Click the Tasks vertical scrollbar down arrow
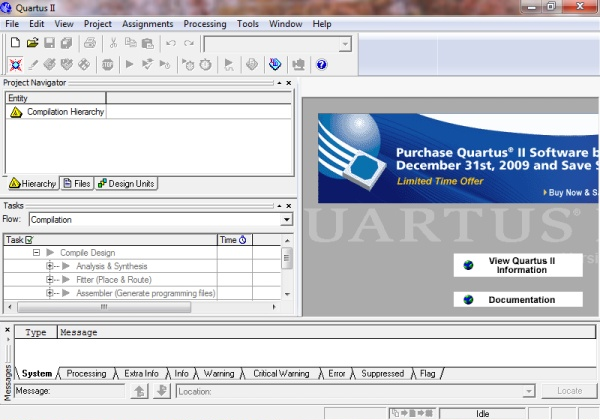600x420 pixels. tap(287, 294)
